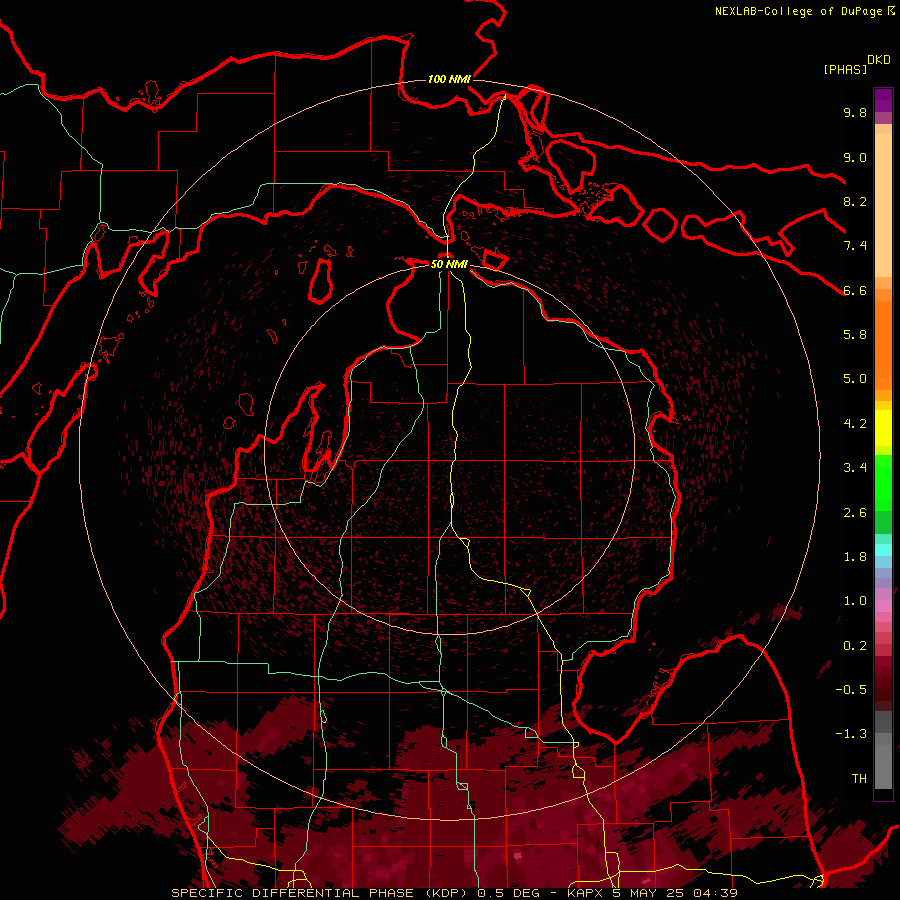Click the 5 MAY 25 04:39 timestamp

coord(675,893)
